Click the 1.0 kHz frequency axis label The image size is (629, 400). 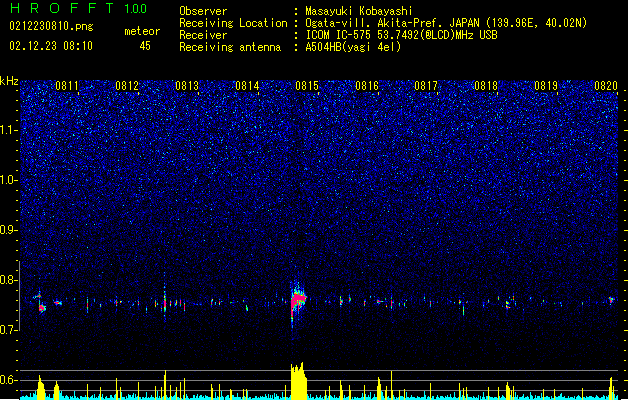tap(9, 180)
